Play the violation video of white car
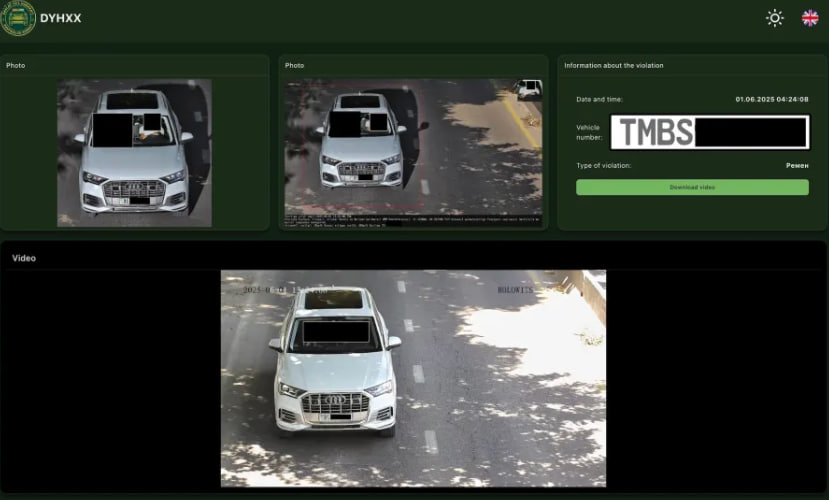The height and width of the screenshot is (500, 829). click(413, 378)
